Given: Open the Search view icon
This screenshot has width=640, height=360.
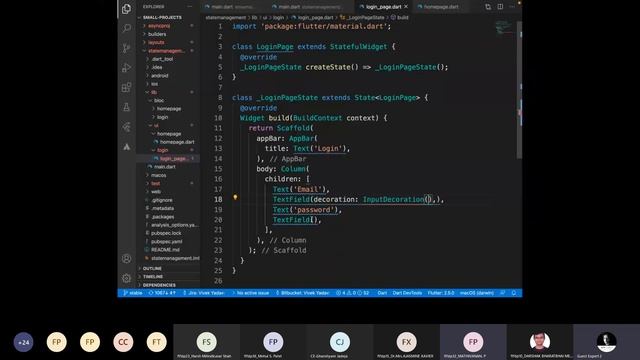Looking at the screenshot, I should coord(127,28).
